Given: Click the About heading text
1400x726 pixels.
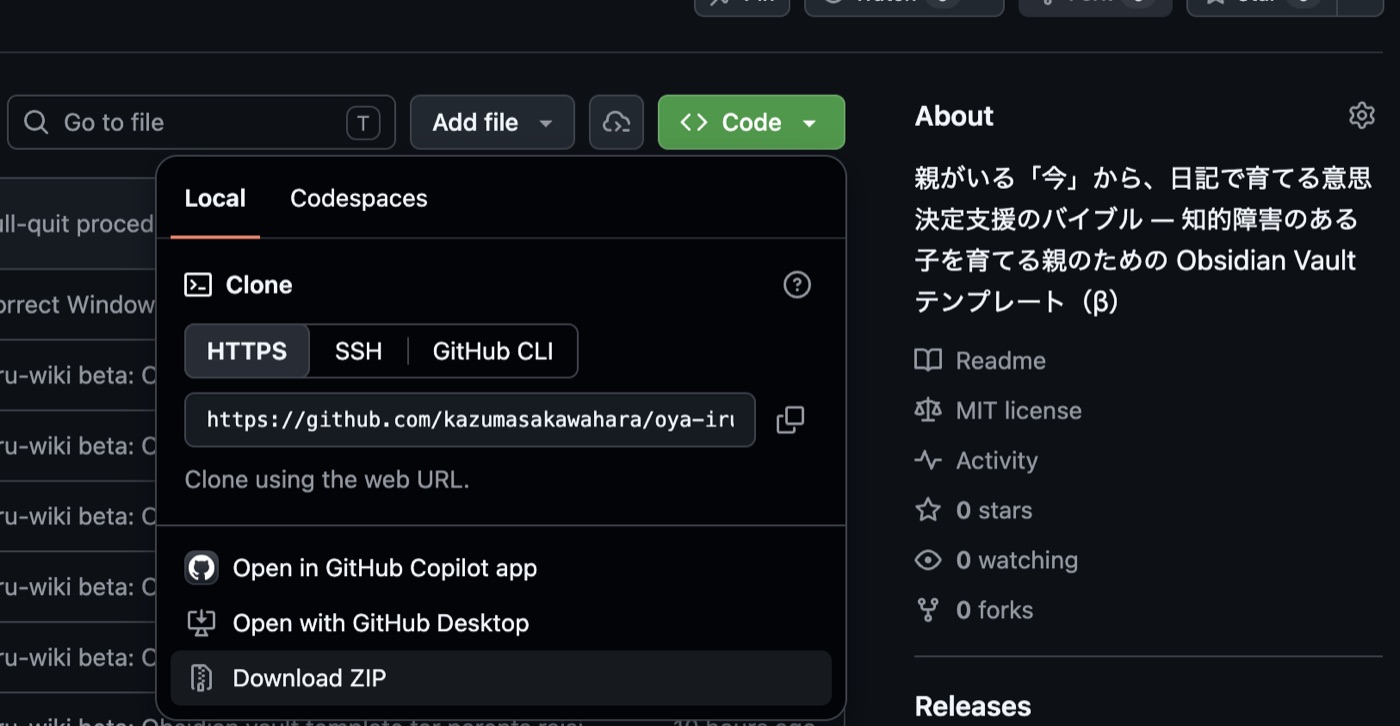Looking at the screenshot, I should (954, 116).
